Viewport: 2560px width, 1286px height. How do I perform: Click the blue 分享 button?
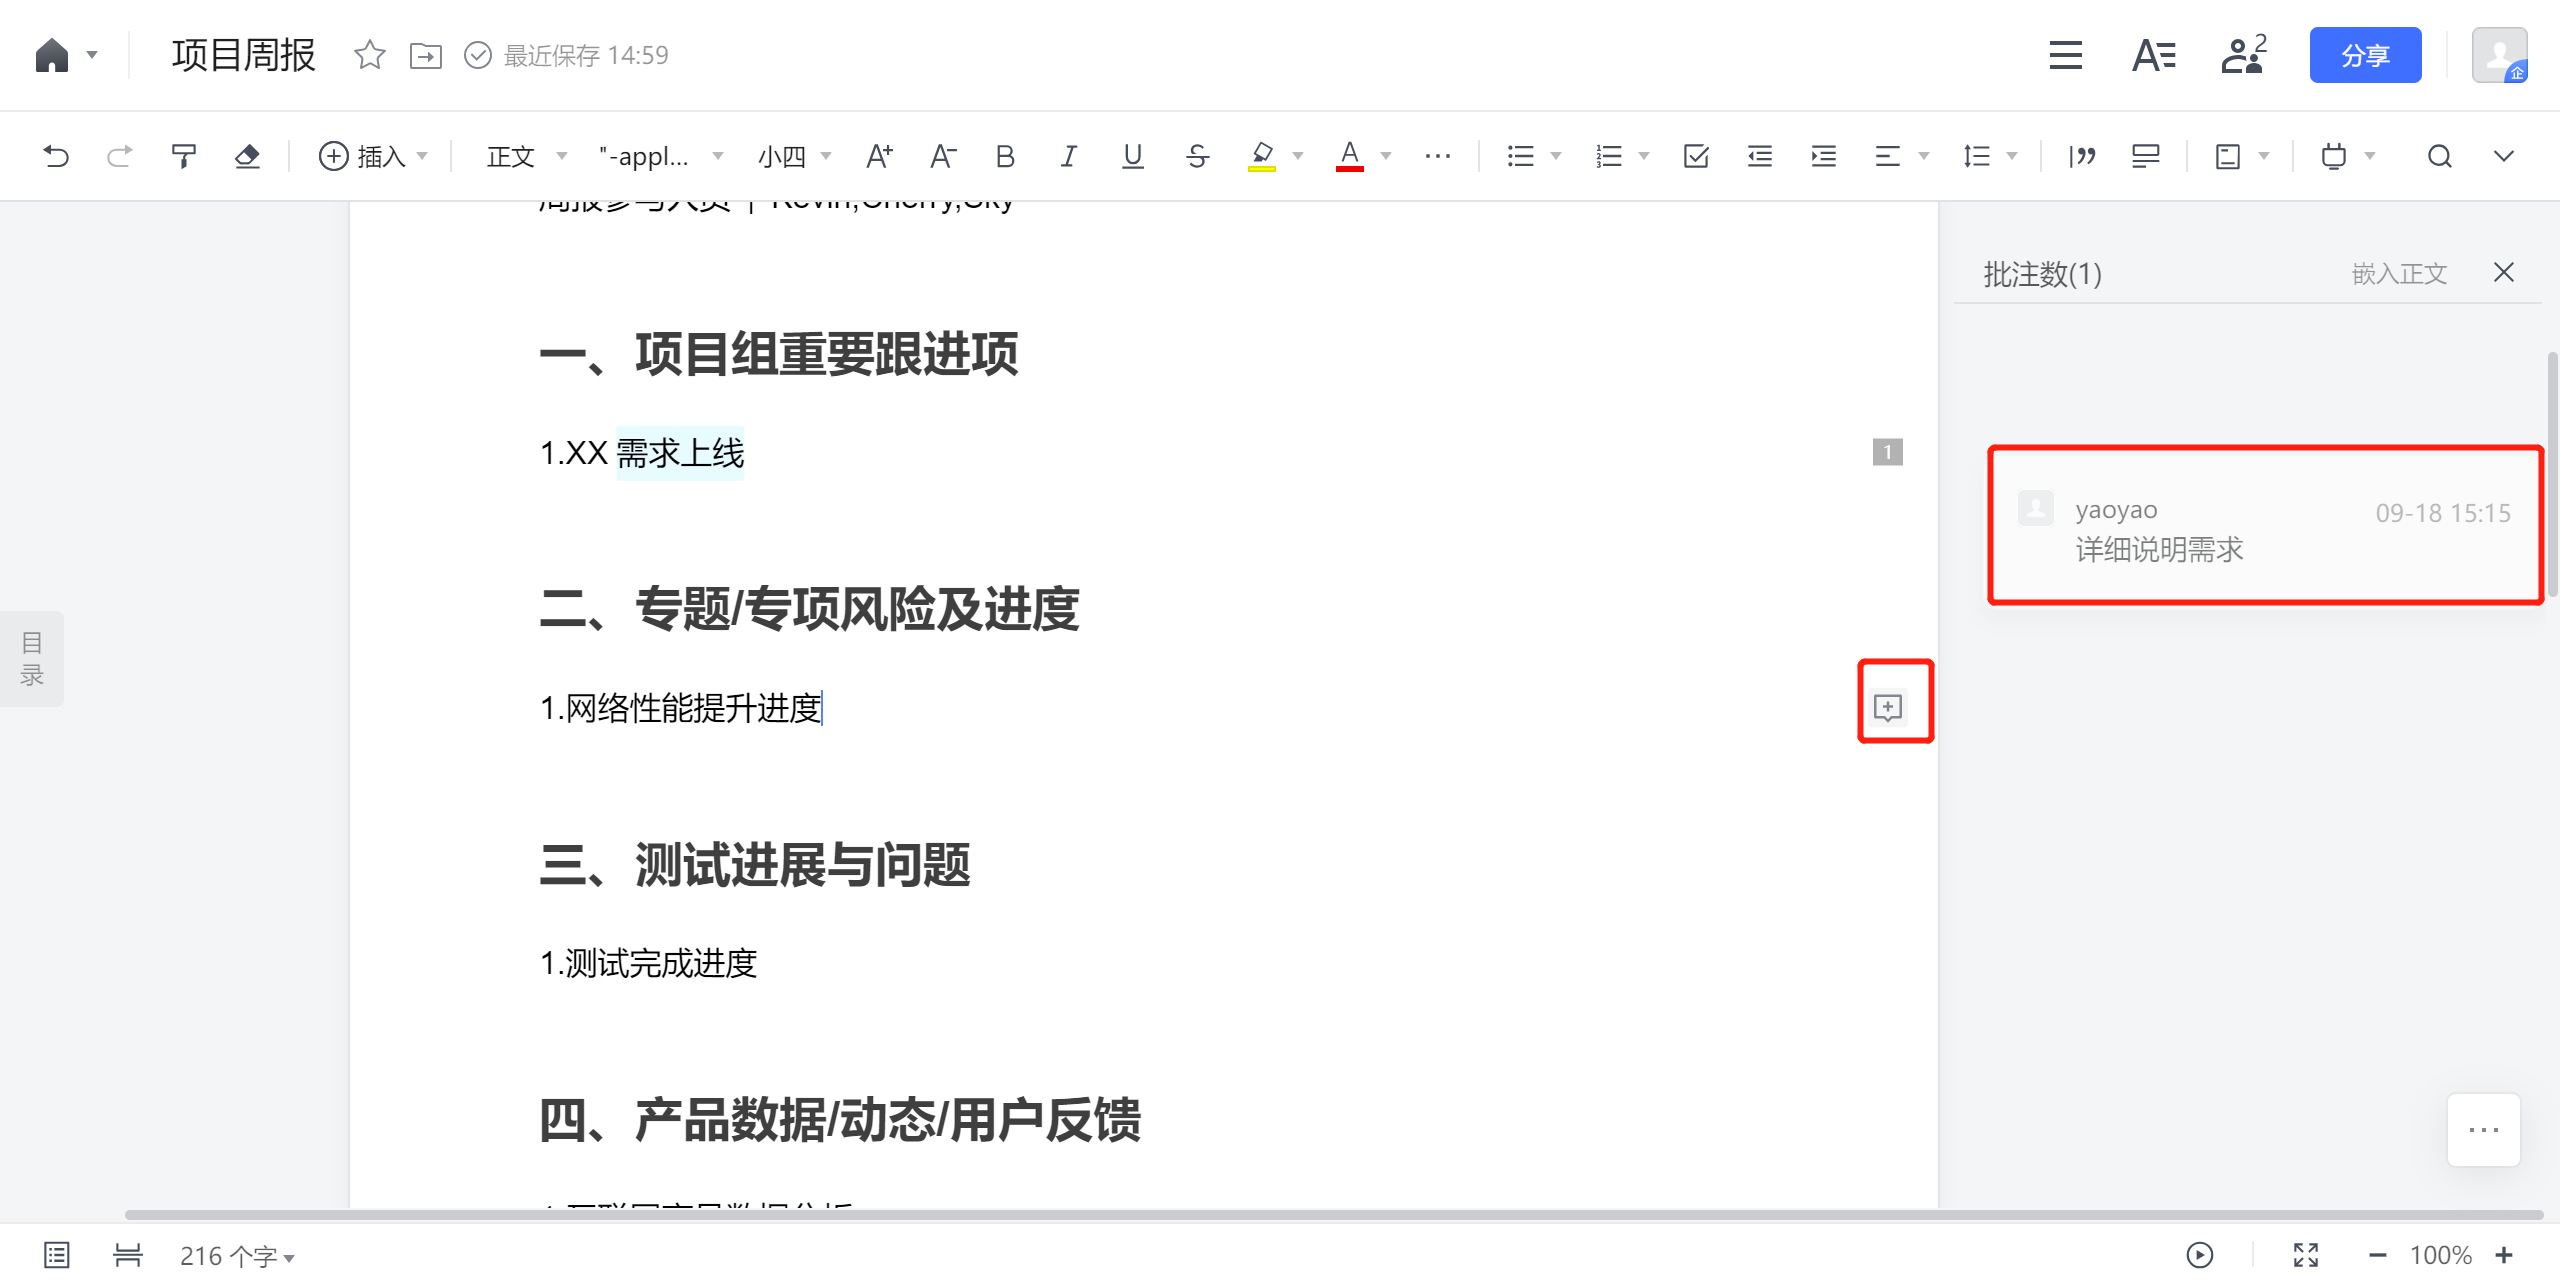2364,55
